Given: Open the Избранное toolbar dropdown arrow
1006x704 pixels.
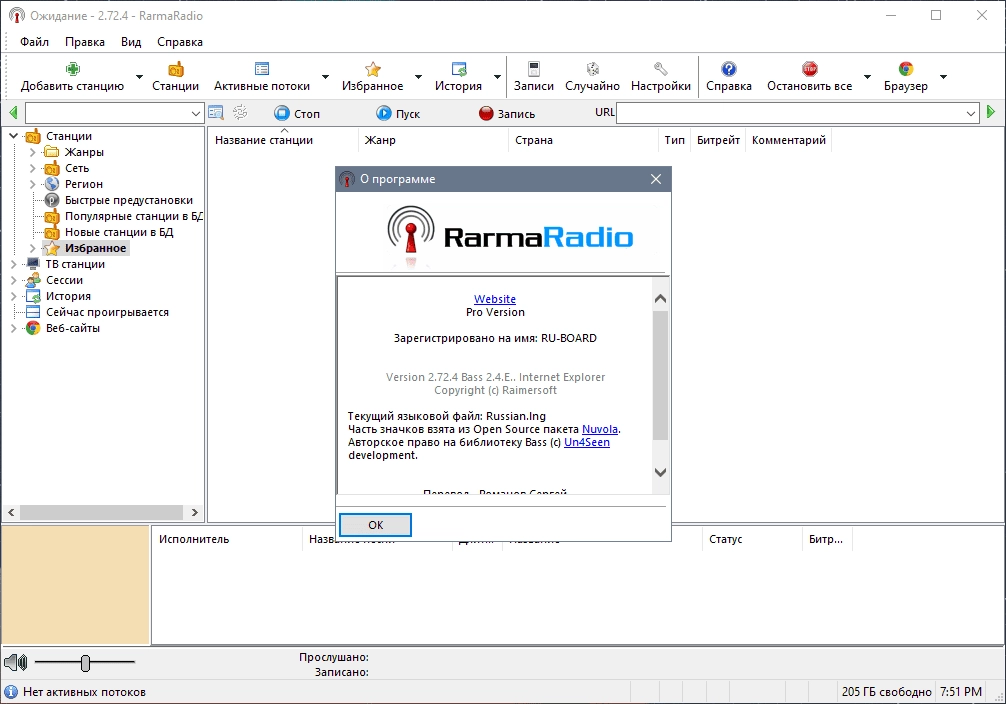Looking at the screenshot, I should point(418,77).
